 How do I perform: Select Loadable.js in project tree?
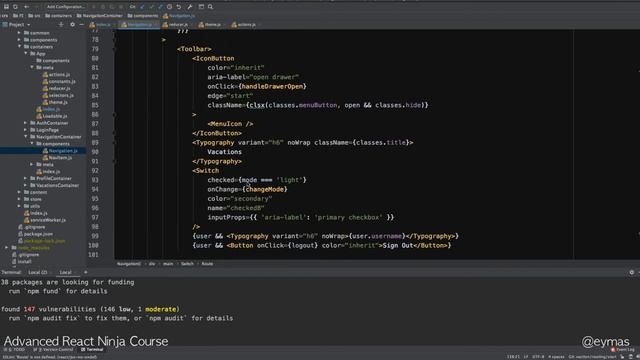(x=52, y=116)
